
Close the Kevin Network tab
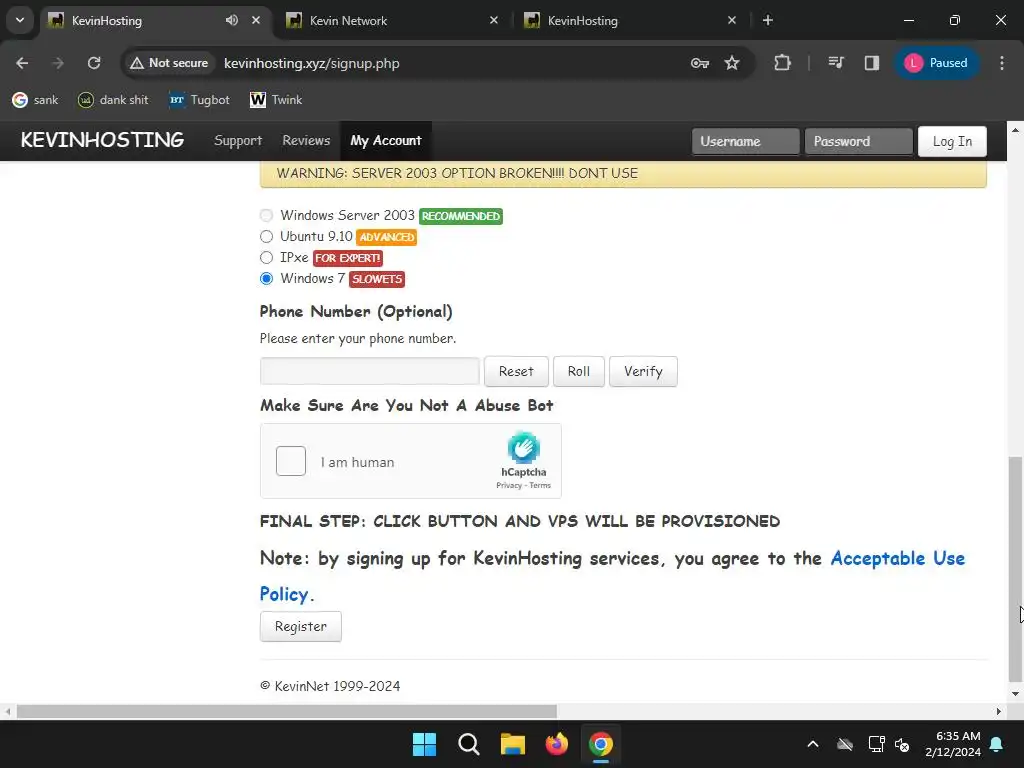point(494,20)
